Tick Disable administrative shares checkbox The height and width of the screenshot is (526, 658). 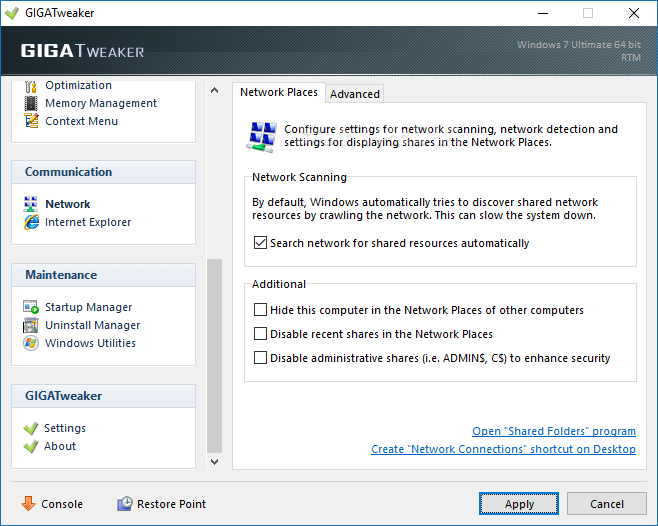click(x=261, y=358)
